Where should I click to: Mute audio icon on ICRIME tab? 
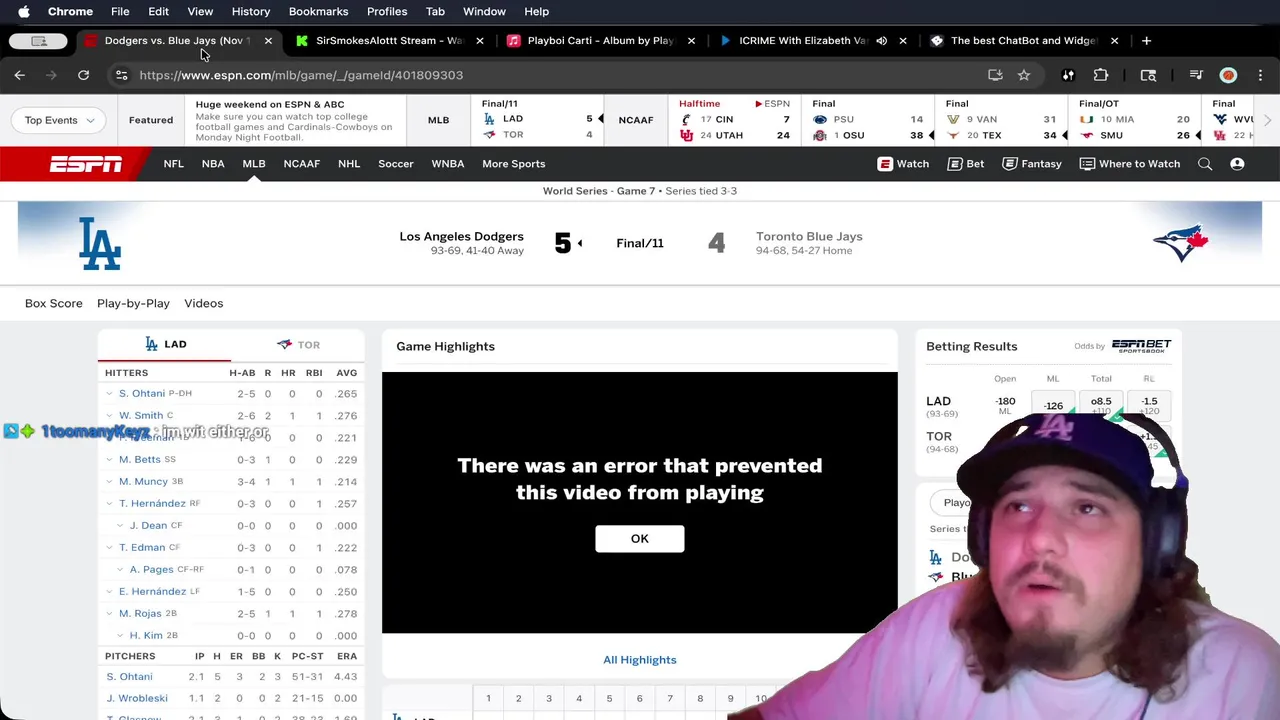881,41
